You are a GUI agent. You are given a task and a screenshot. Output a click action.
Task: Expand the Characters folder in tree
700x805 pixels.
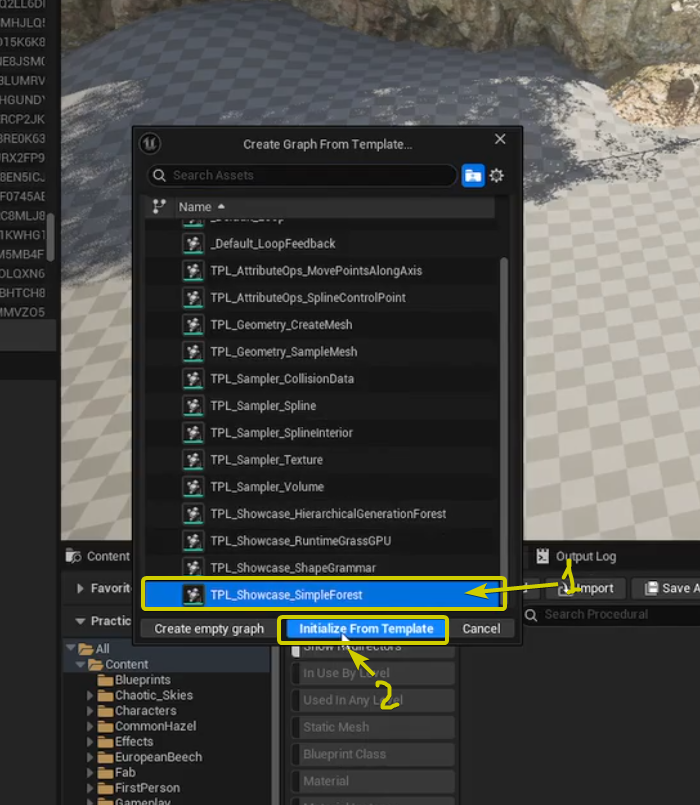(90, 711)
